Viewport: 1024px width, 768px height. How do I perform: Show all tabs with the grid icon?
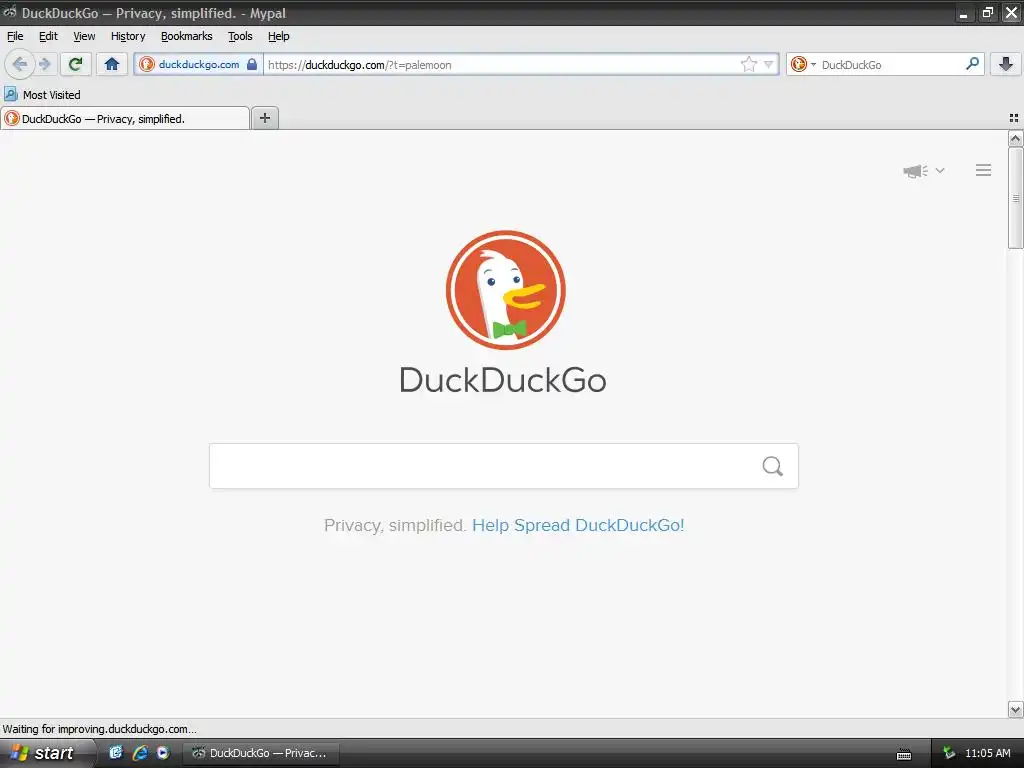coord(1014,118)
